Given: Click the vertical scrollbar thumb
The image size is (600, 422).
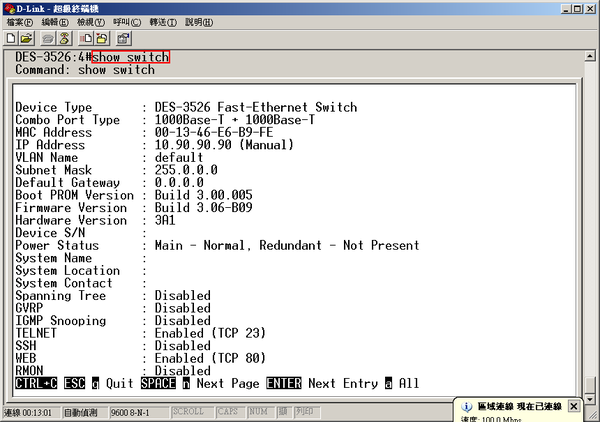Looking at the screenshot, I should 590,385.
